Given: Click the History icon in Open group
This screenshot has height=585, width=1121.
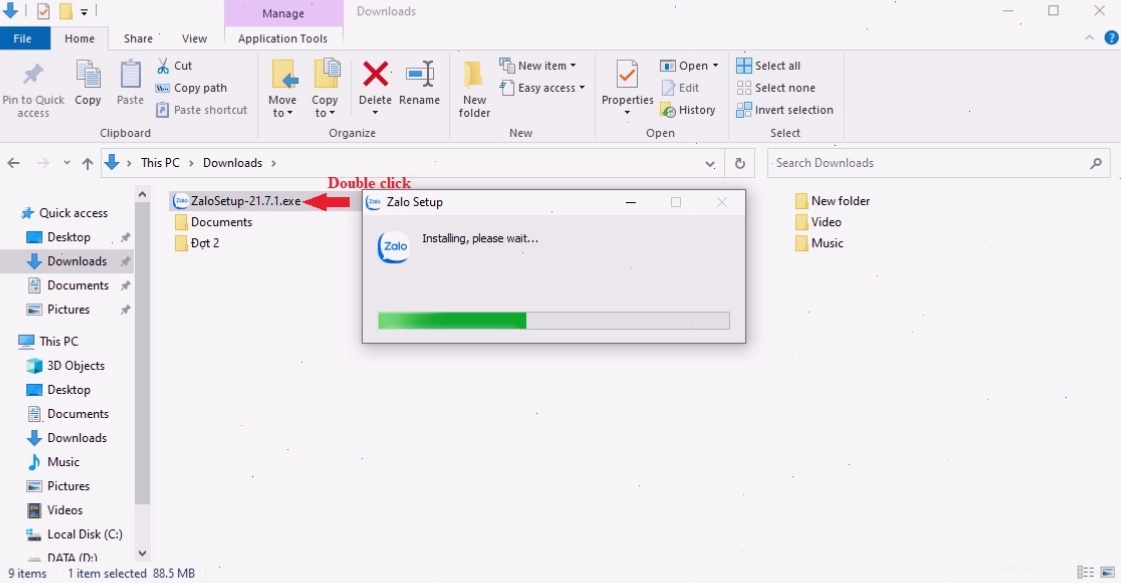Looking at the screenshot, I should click(x=668, y=110).
